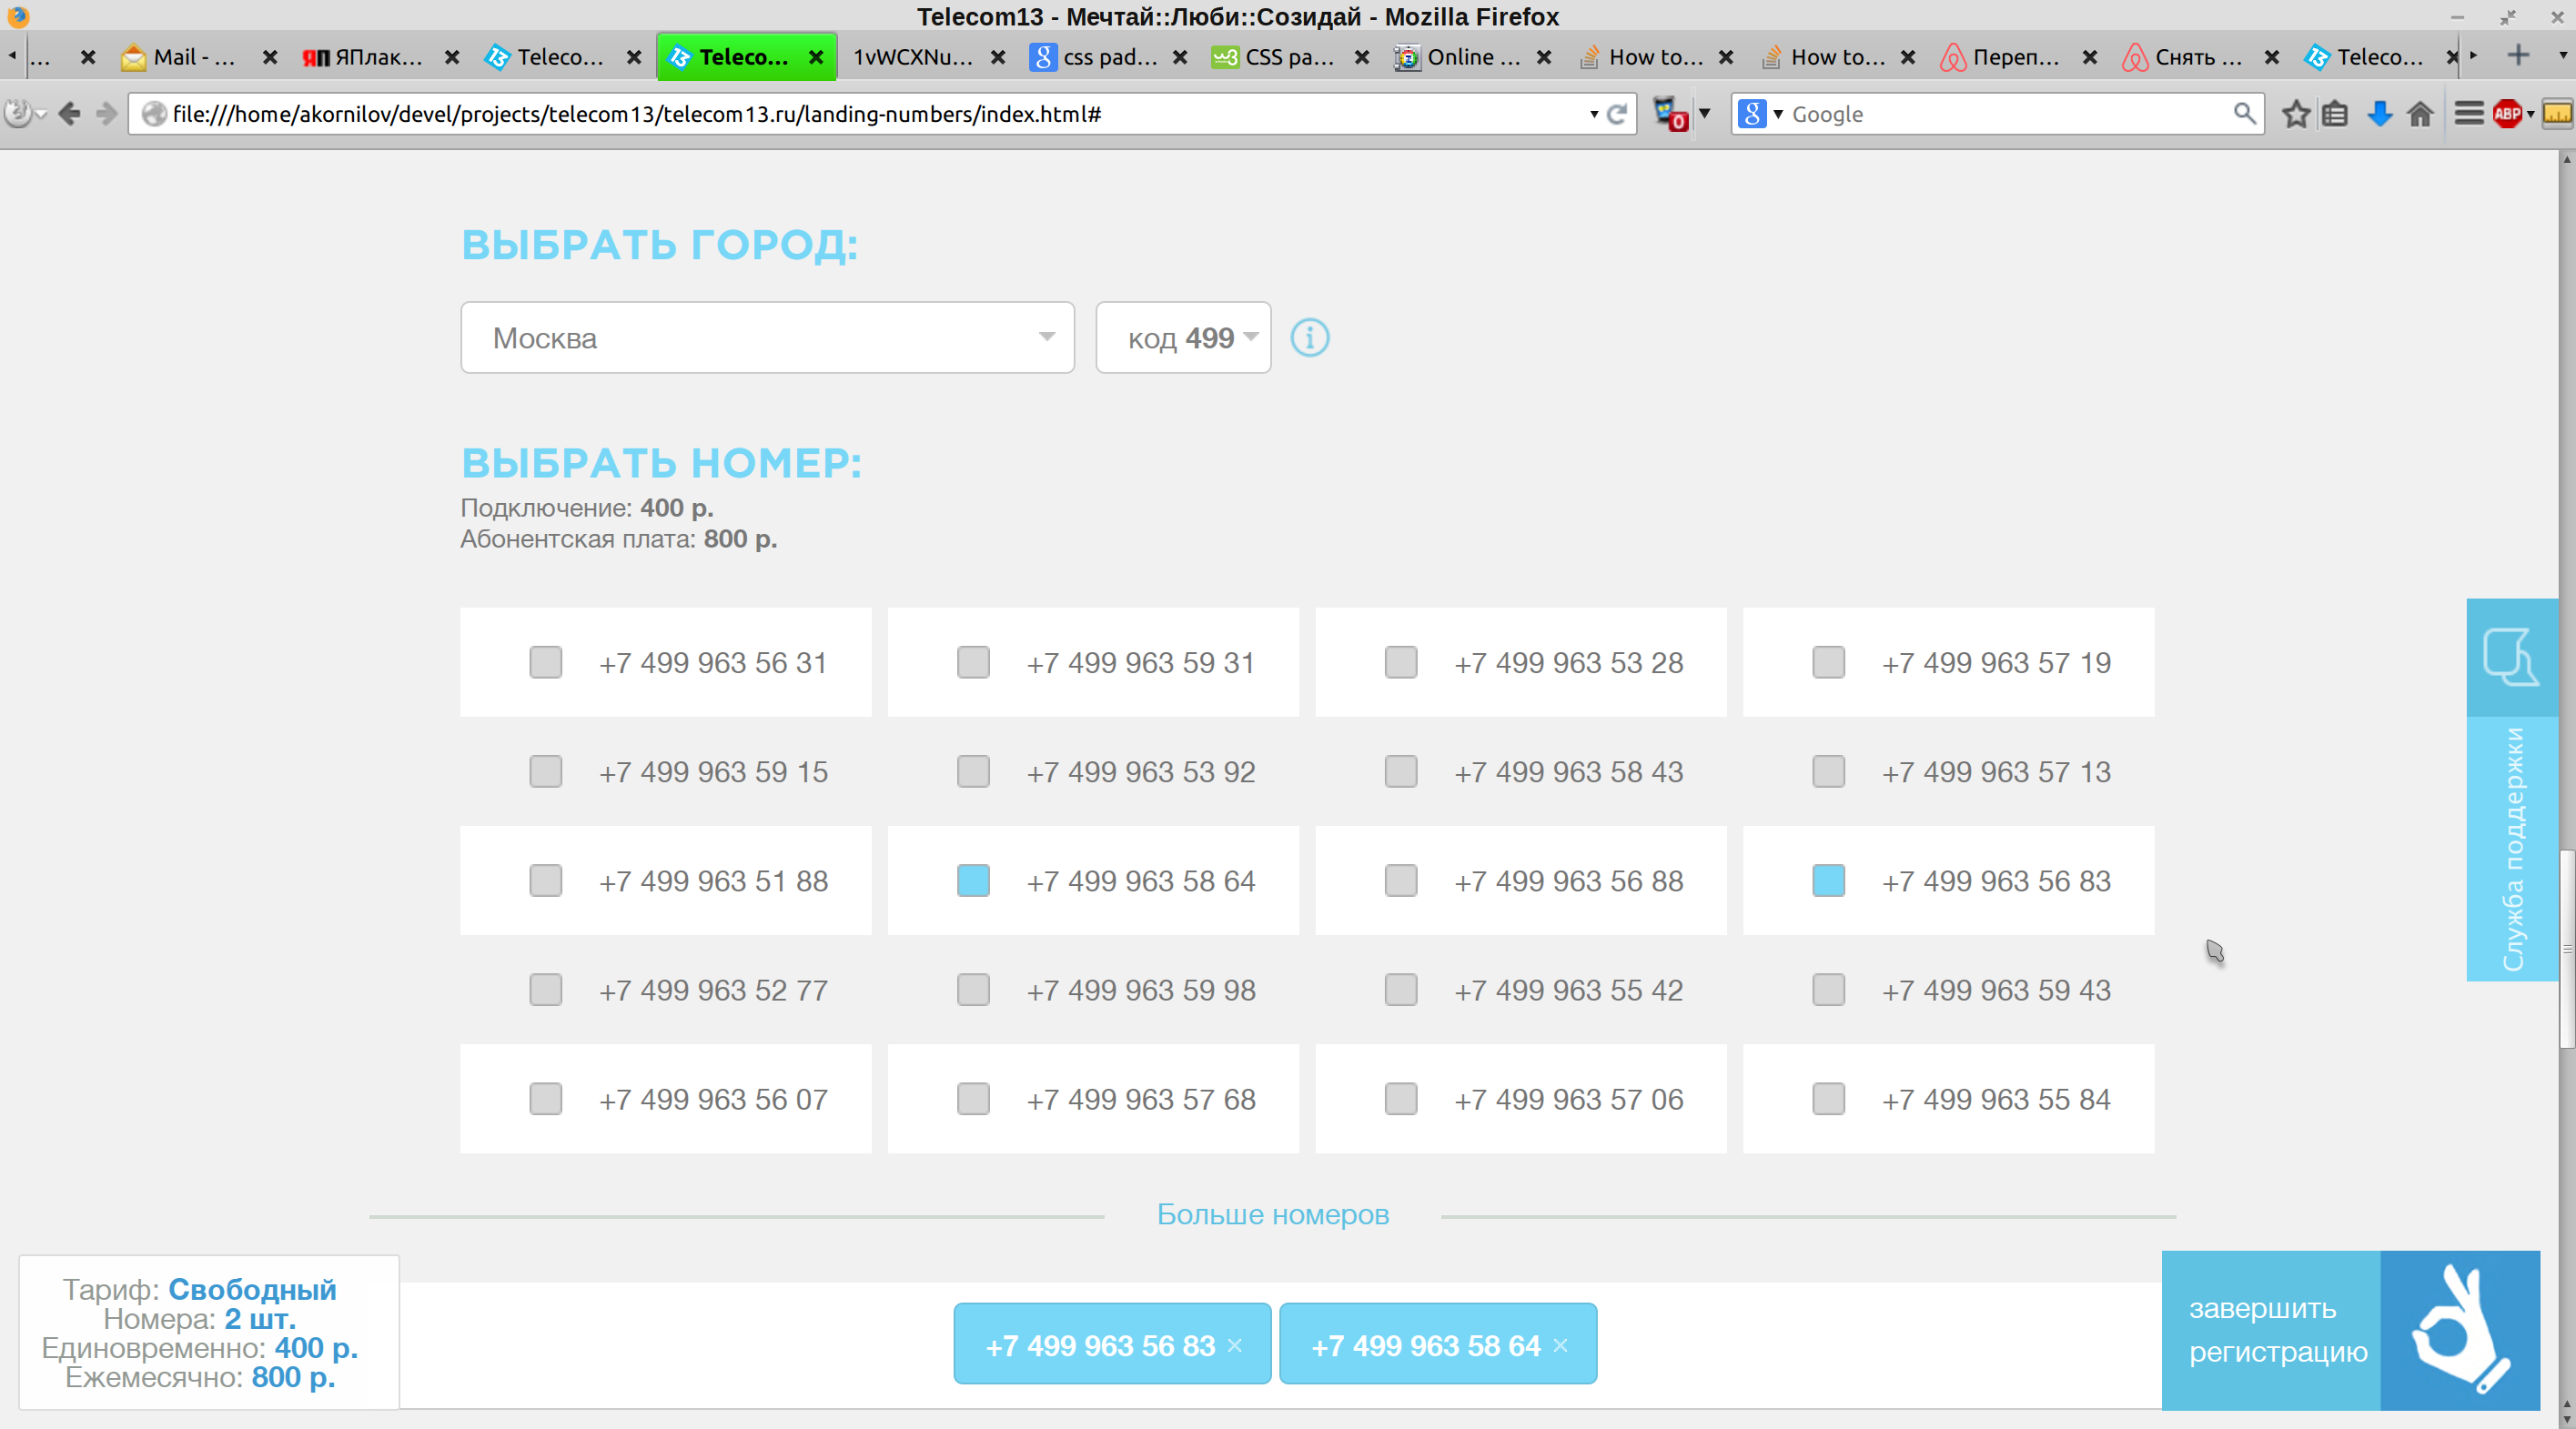
Task: Remove number +7 499 963 56 83 chip
Action: (x=1235, y=1346)
